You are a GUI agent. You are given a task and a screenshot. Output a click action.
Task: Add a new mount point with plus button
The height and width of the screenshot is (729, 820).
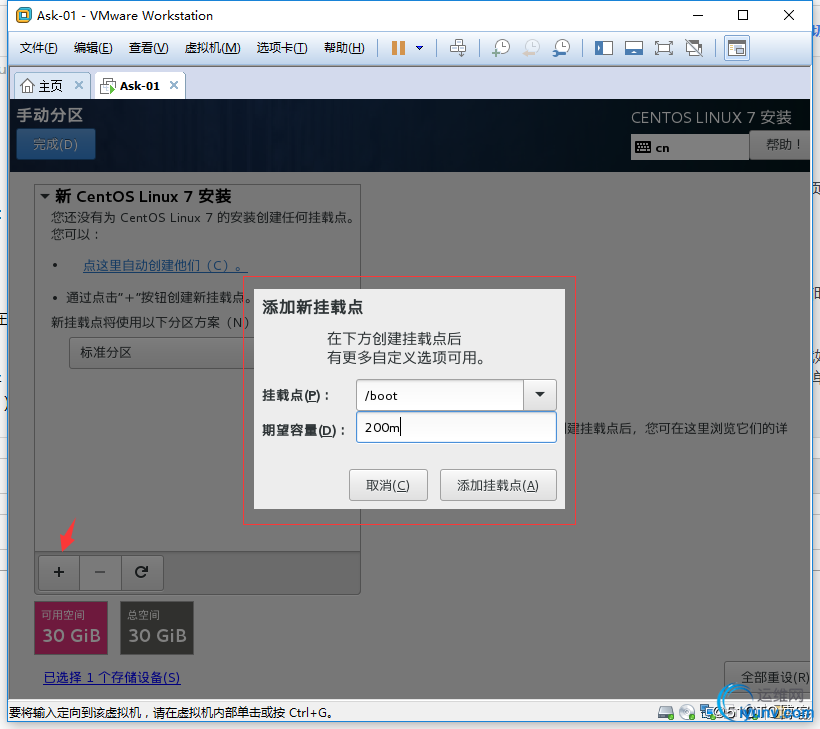point(59,572)
